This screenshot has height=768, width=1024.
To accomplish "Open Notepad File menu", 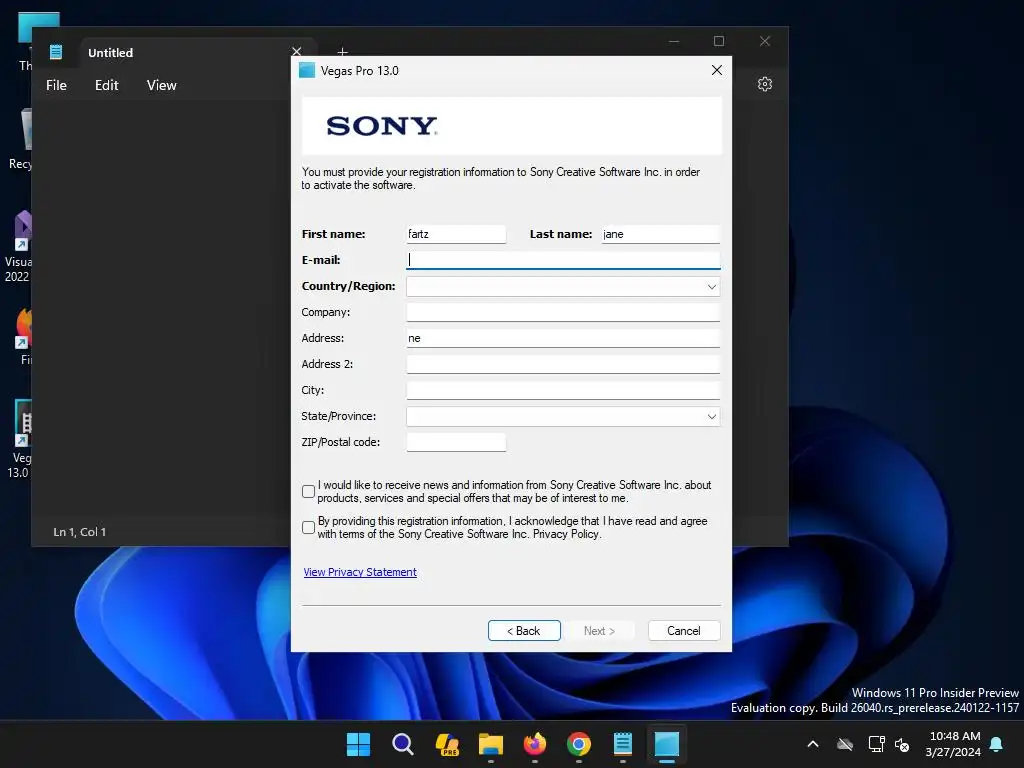I will [x=56, y=85].
